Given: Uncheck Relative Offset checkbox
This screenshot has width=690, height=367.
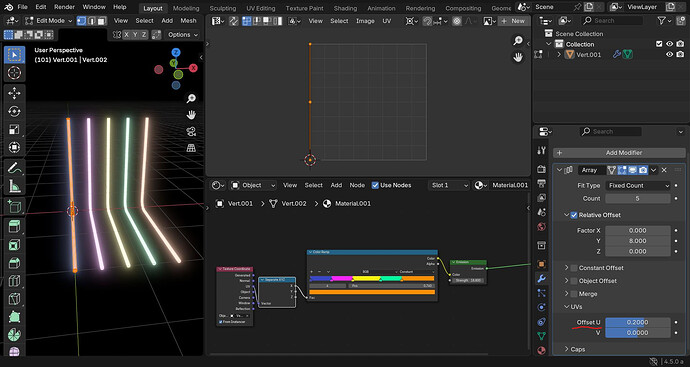Looking at the screenshot, I should click(574, 215).
